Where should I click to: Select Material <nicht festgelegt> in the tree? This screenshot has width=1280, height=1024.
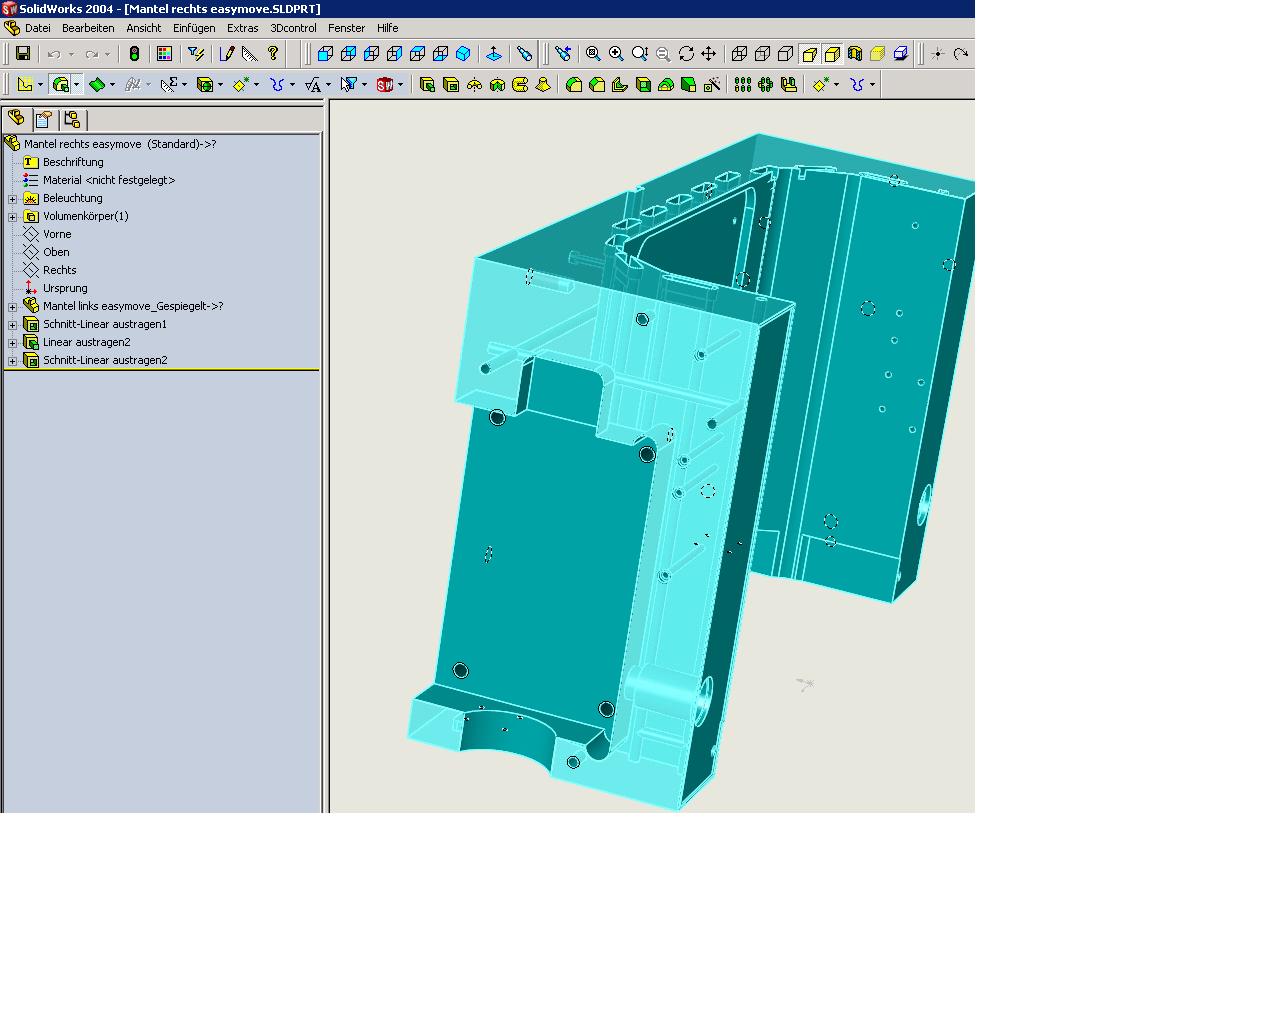coord(109,180)
